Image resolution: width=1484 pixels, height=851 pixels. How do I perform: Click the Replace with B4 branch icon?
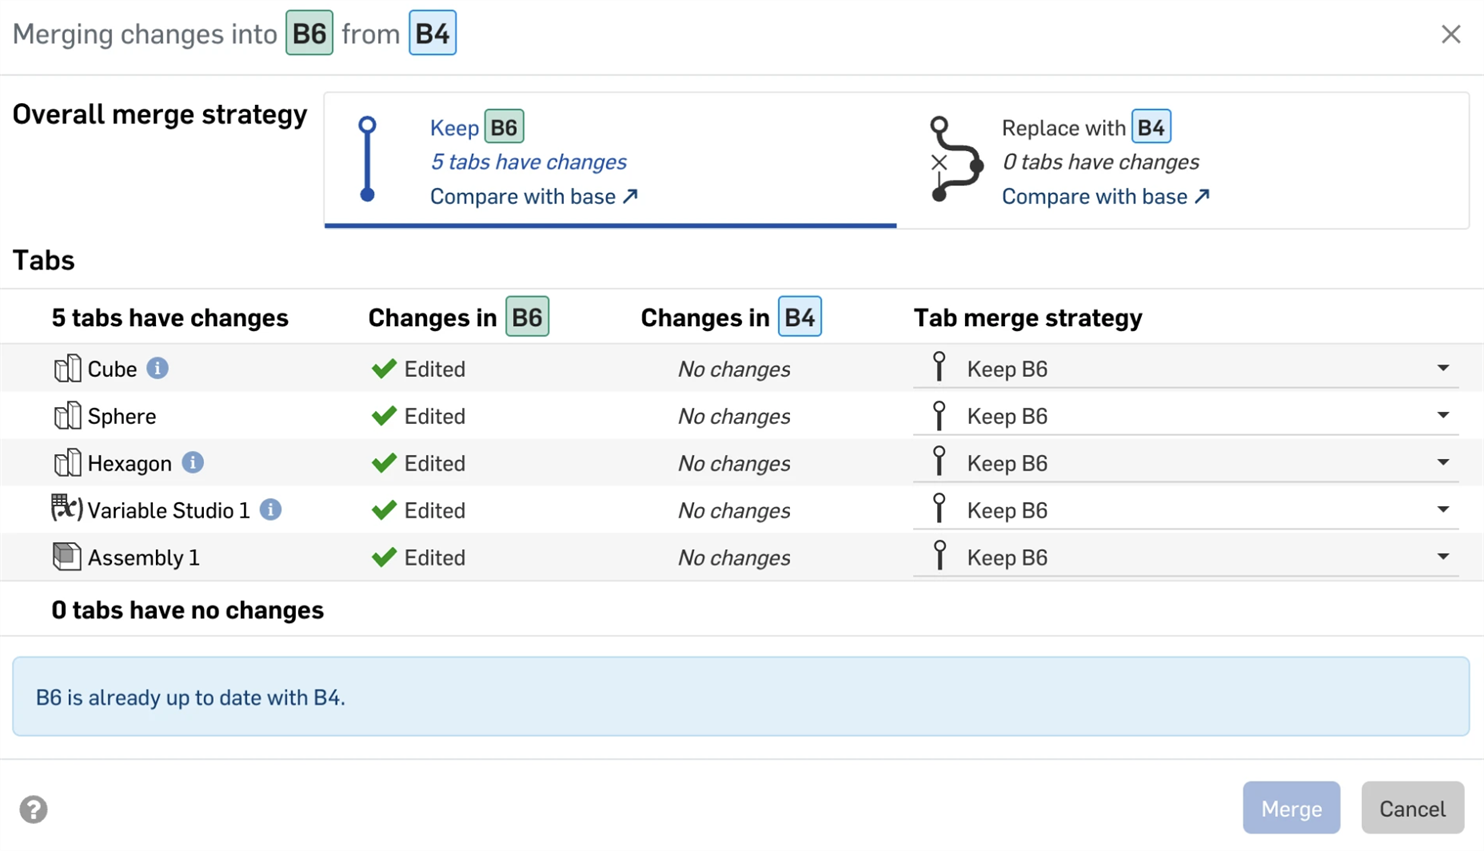pos(956,159)
